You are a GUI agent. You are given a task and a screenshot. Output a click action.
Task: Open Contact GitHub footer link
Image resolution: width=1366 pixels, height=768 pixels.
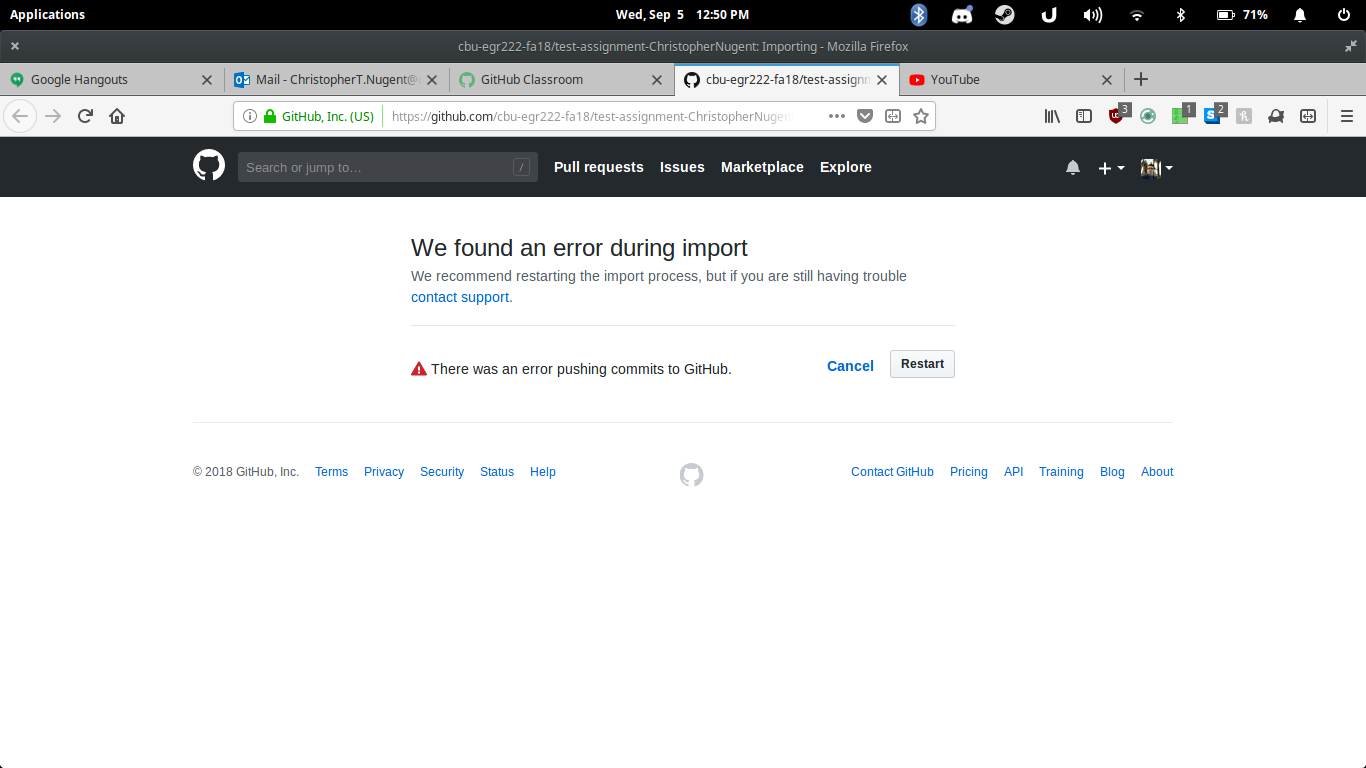tap(892, 472)
